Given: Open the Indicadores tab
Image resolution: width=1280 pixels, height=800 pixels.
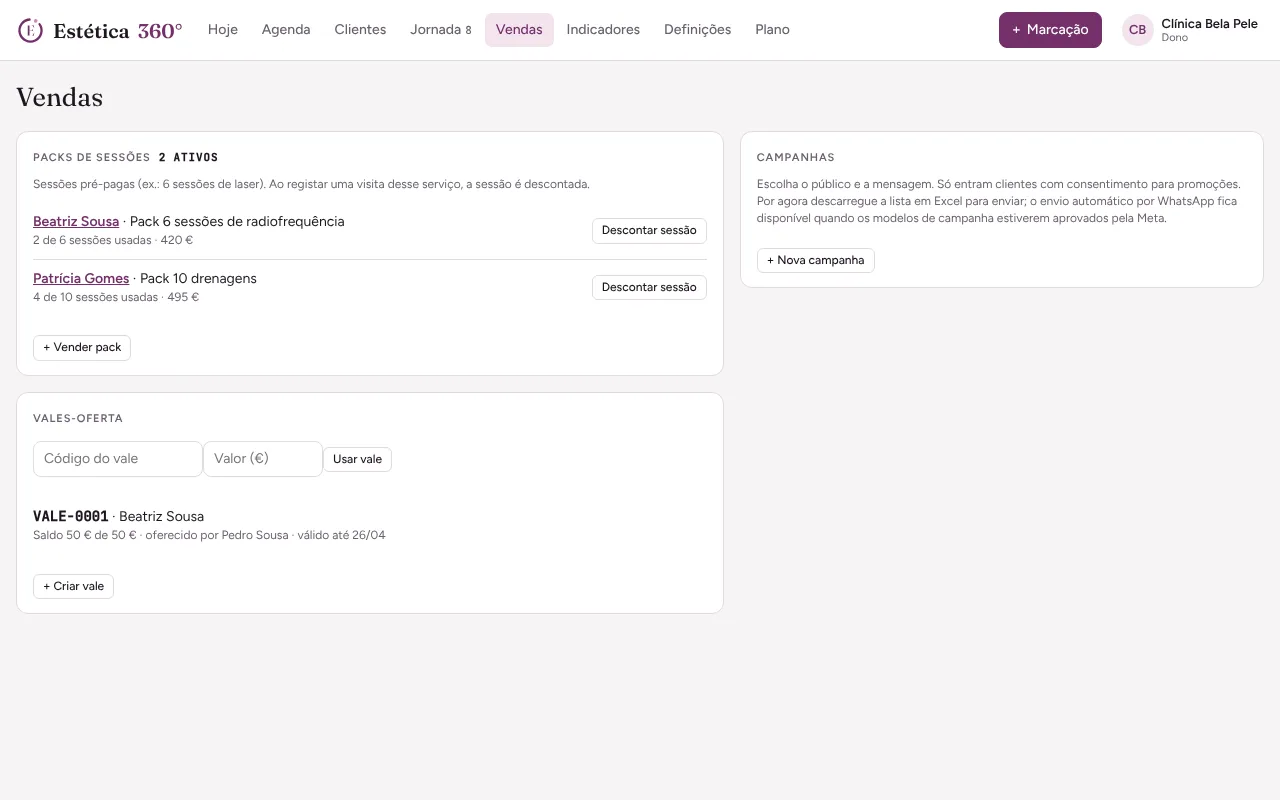Looking at the screenshot, I should 603,30.
